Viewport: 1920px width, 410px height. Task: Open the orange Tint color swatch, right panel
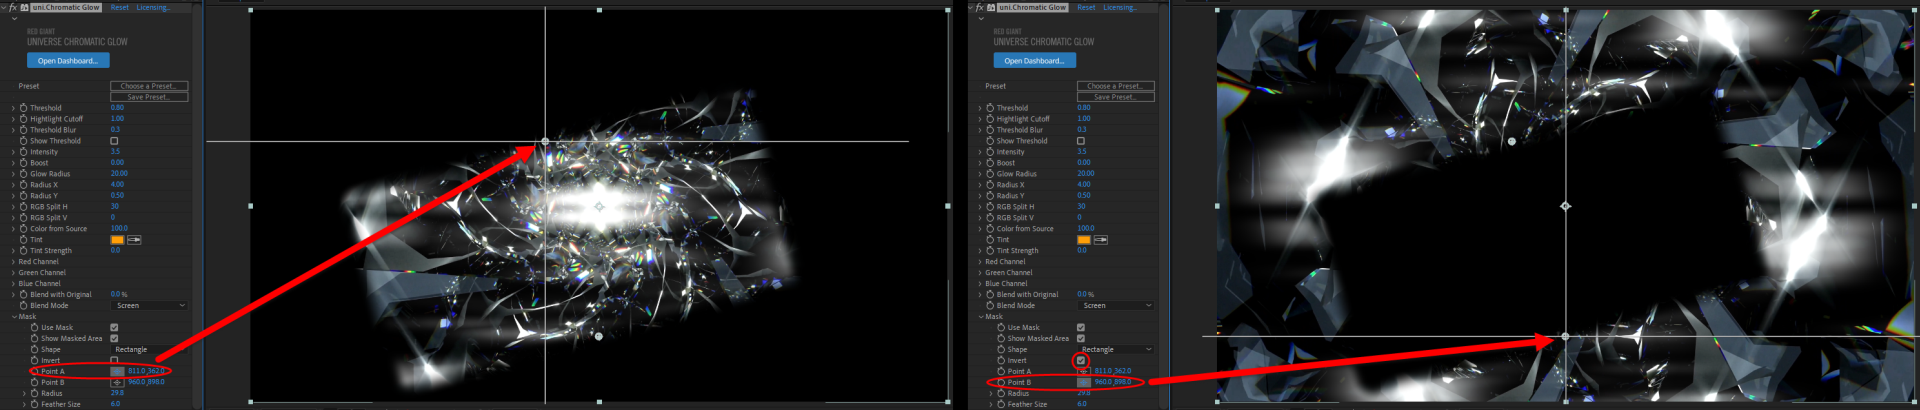pos(1083,240)
